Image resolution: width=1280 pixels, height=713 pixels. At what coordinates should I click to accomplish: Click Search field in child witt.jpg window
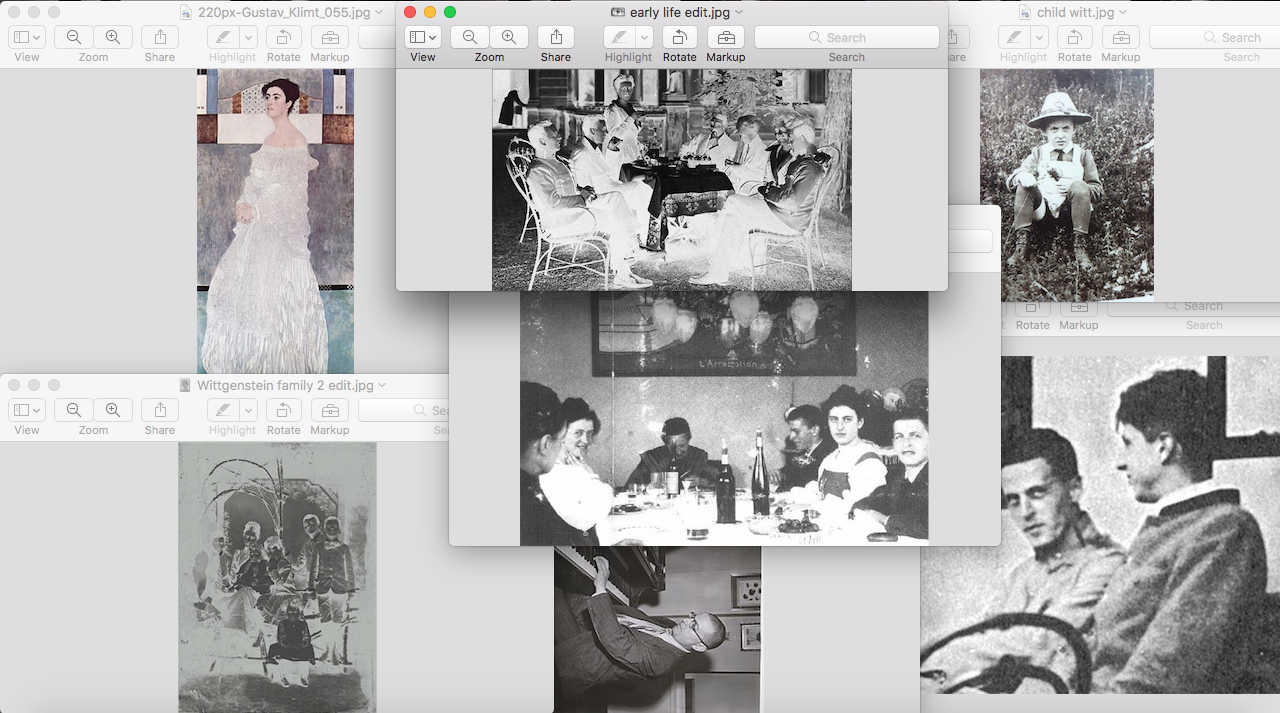pos(1214,37)
